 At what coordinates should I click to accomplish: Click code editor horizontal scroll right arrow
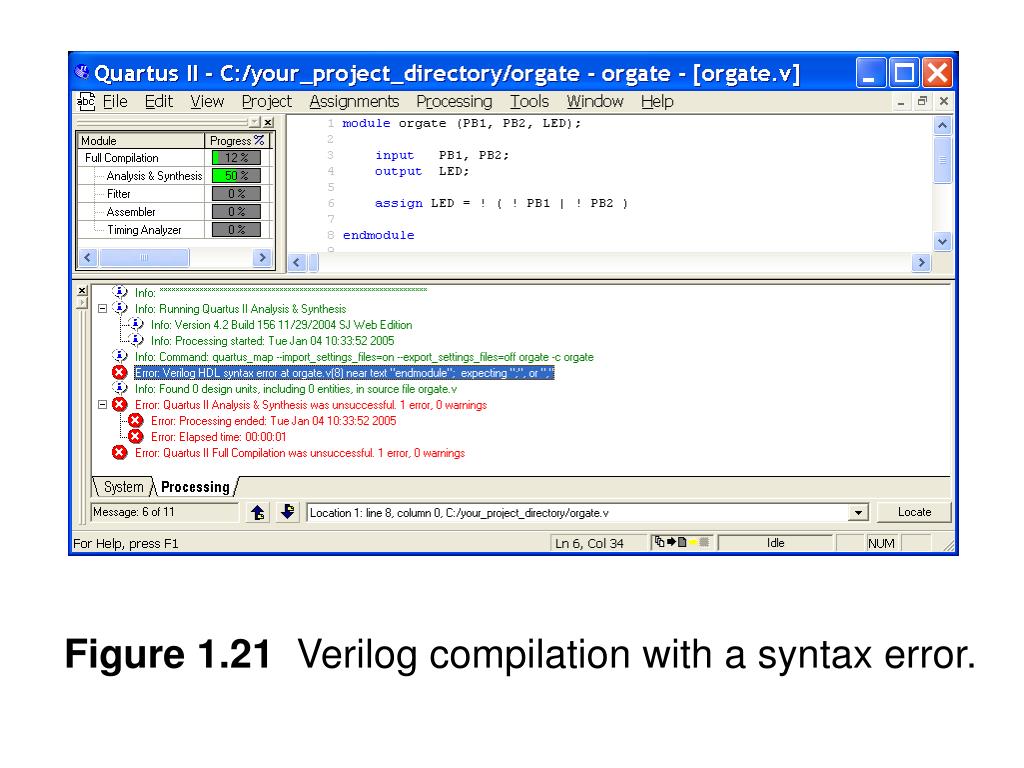point(921,263)
